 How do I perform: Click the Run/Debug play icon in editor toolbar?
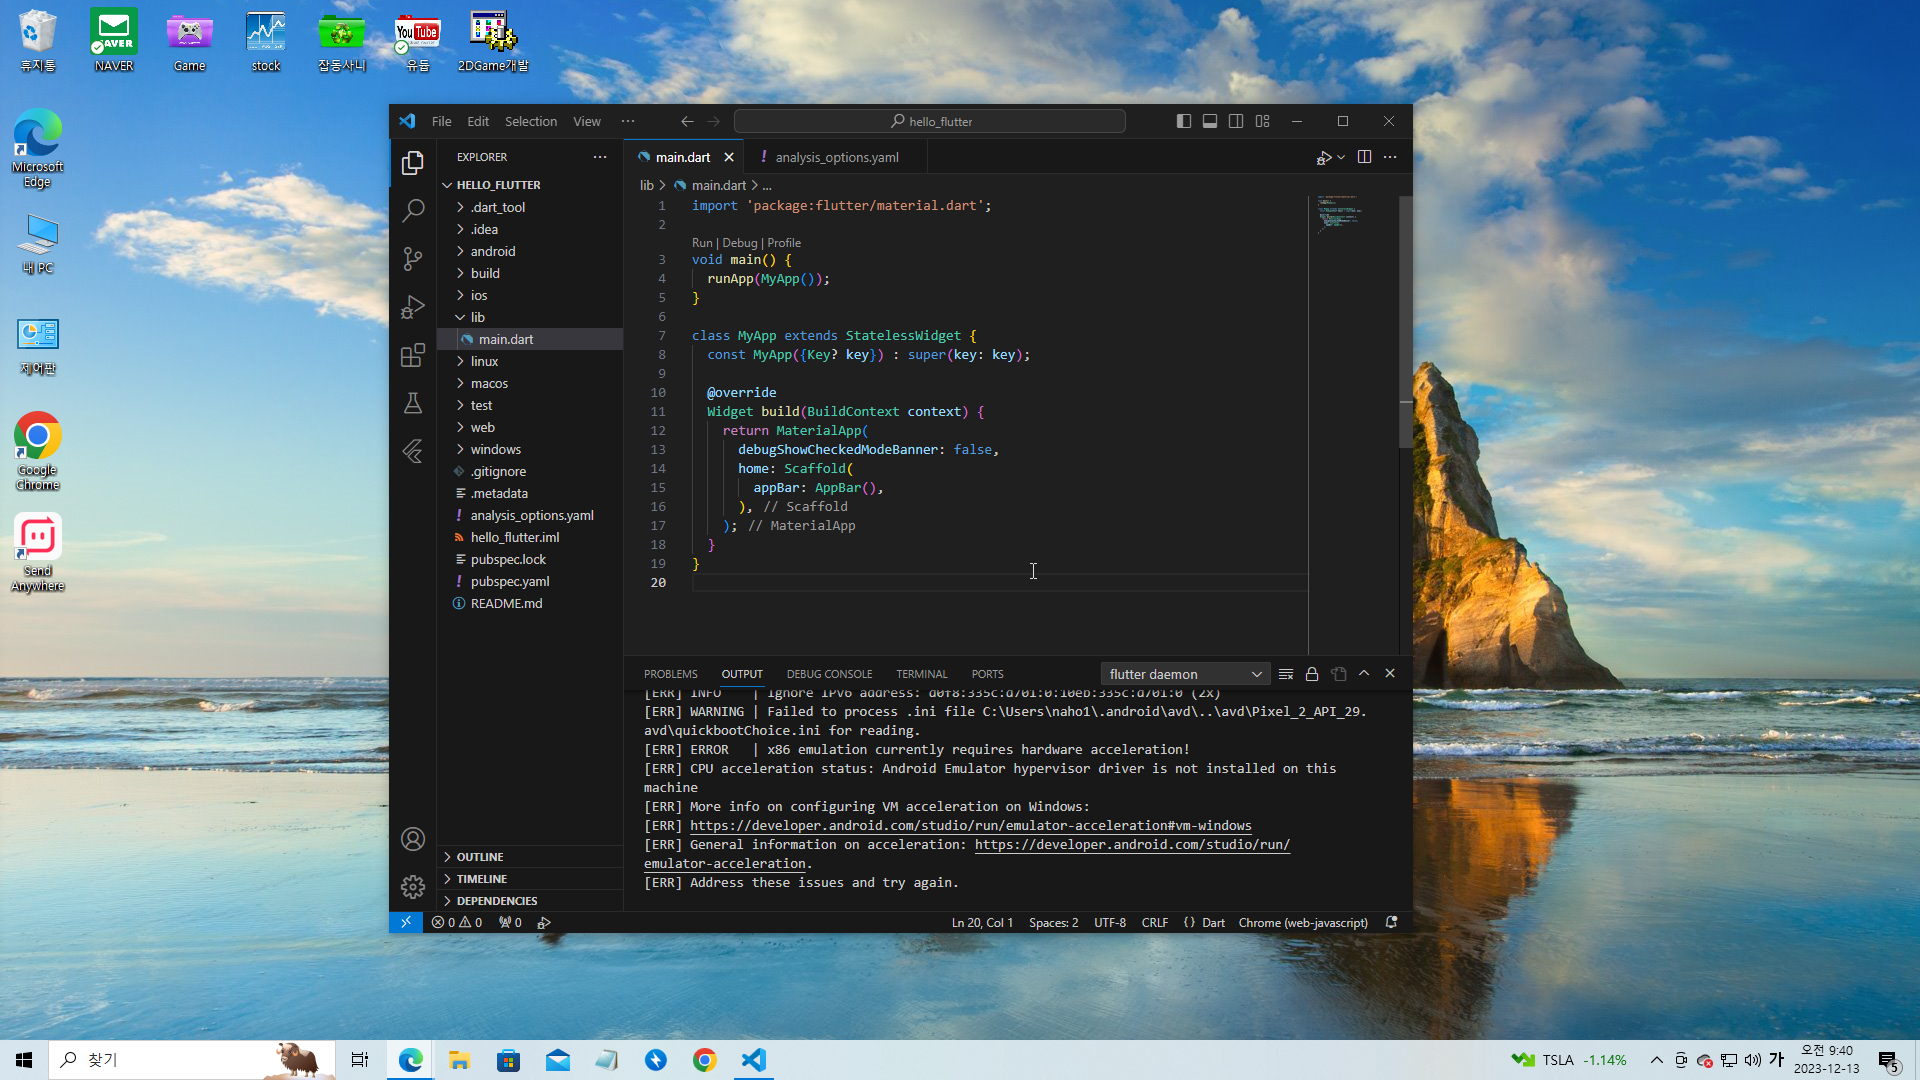[1324, 157]
